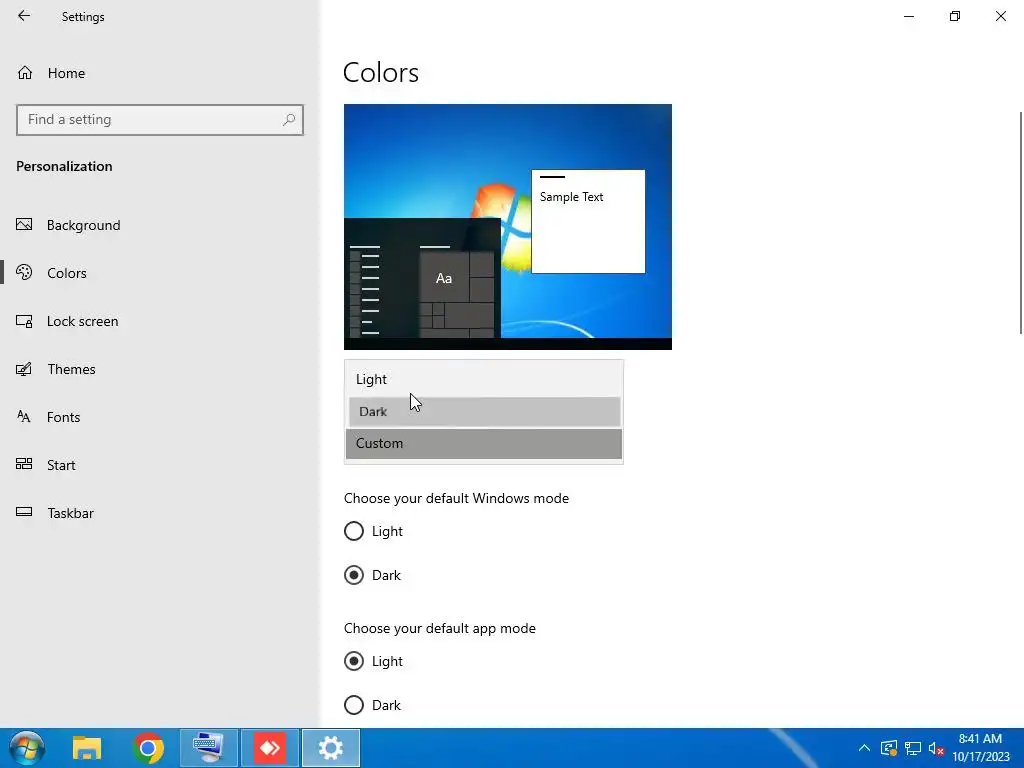This screenshot has height=768, width=1024.
Task: Select Light for default Windows mode
Action: tap(354, 531)
